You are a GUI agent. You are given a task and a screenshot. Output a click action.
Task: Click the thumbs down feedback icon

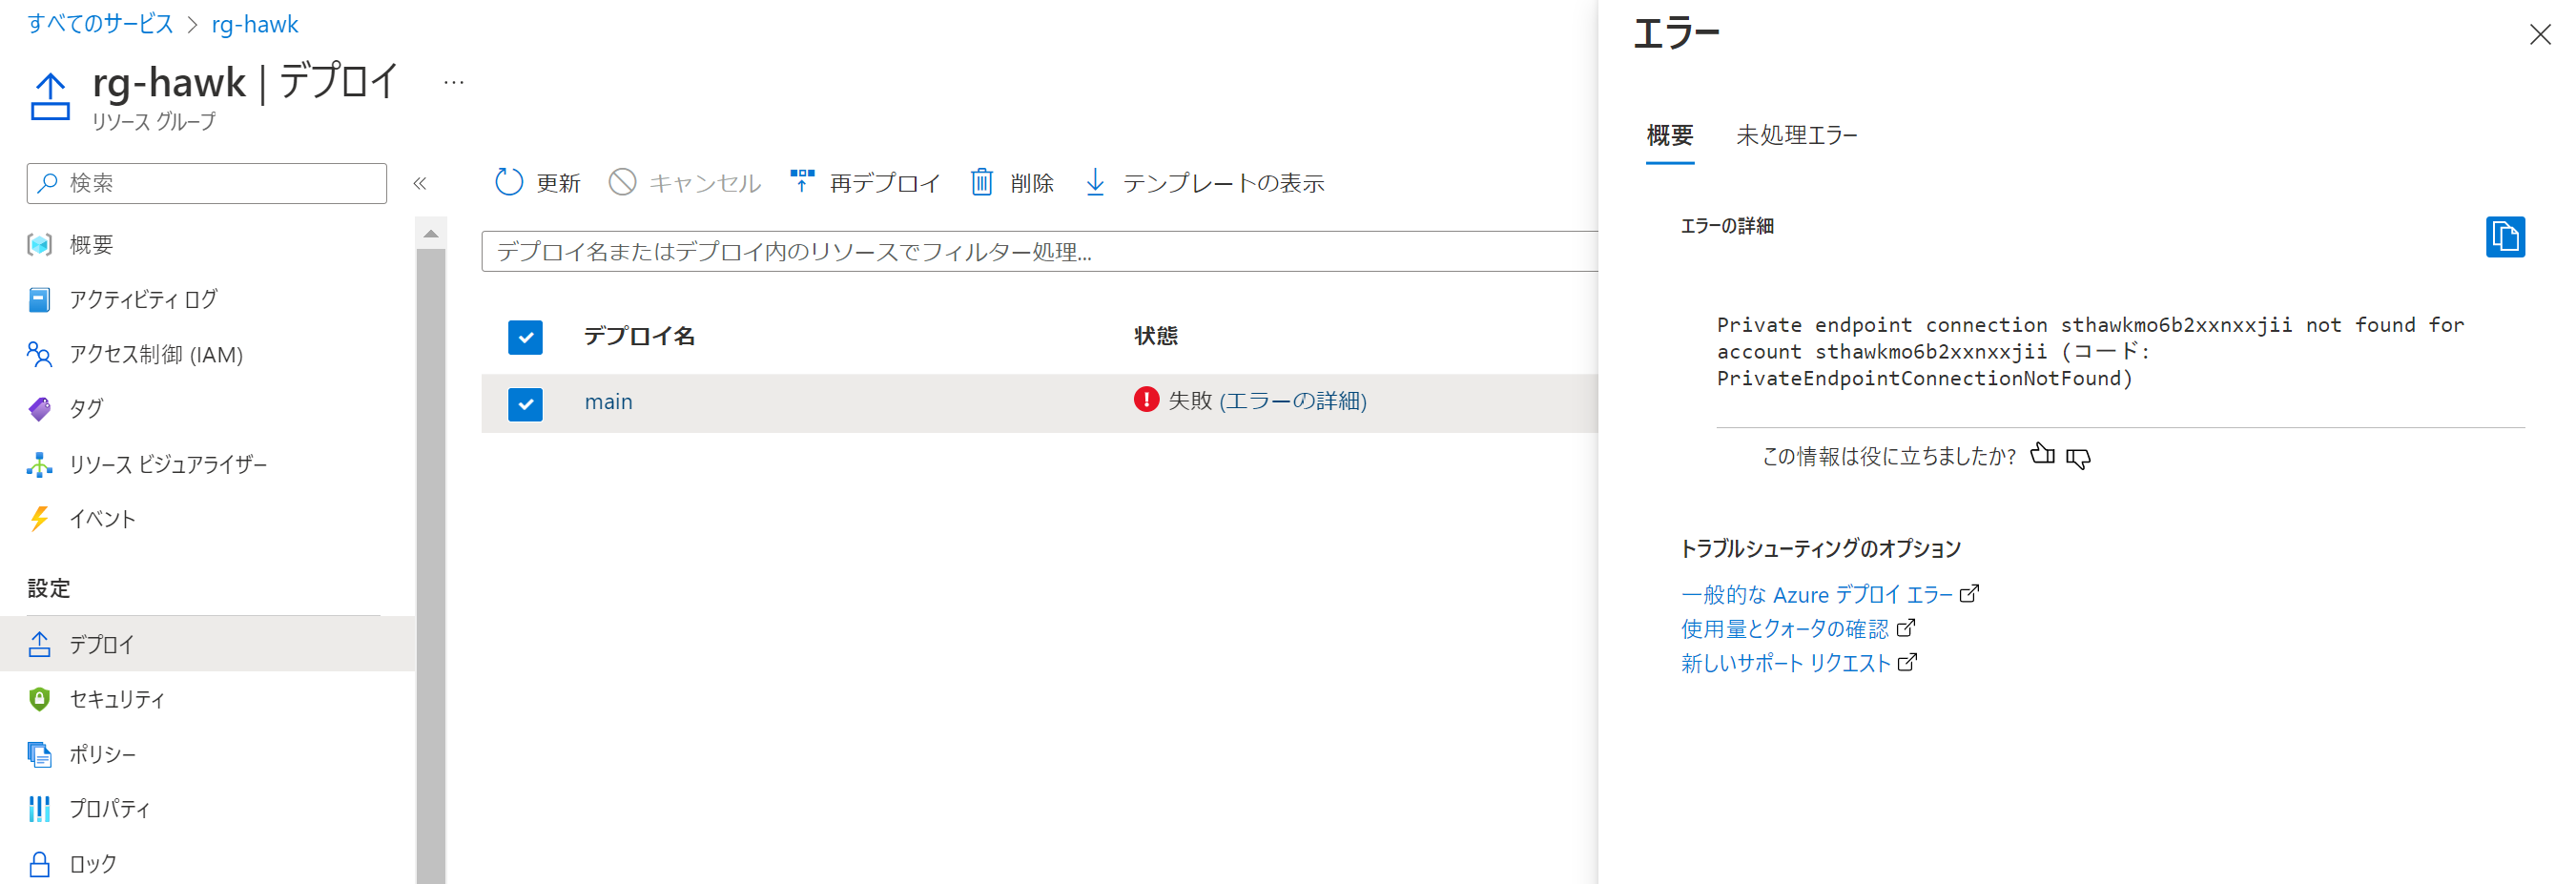[x=2078, y=458]
